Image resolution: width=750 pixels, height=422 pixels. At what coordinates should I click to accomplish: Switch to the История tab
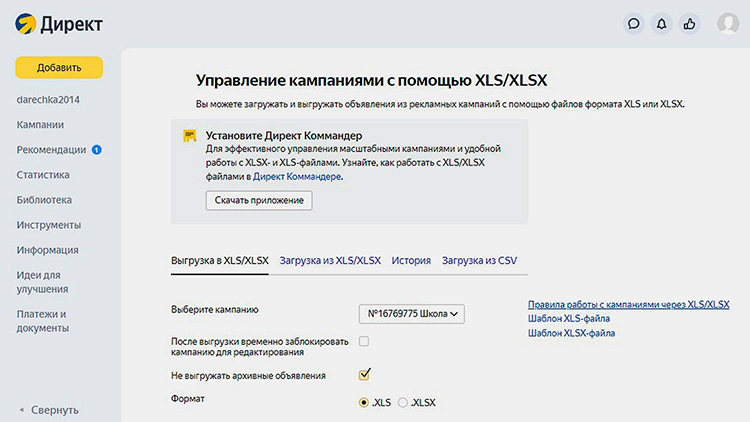411,260
